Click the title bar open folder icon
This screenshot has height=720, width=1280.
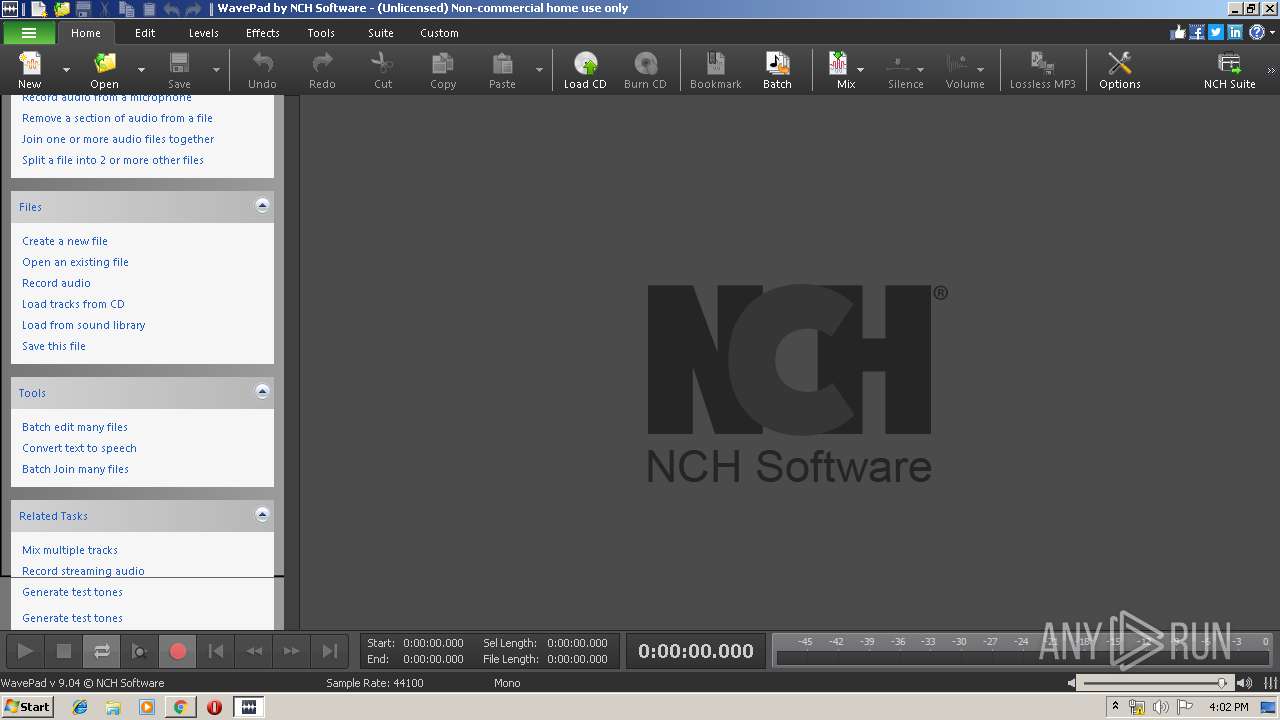(x=62, y=9)
